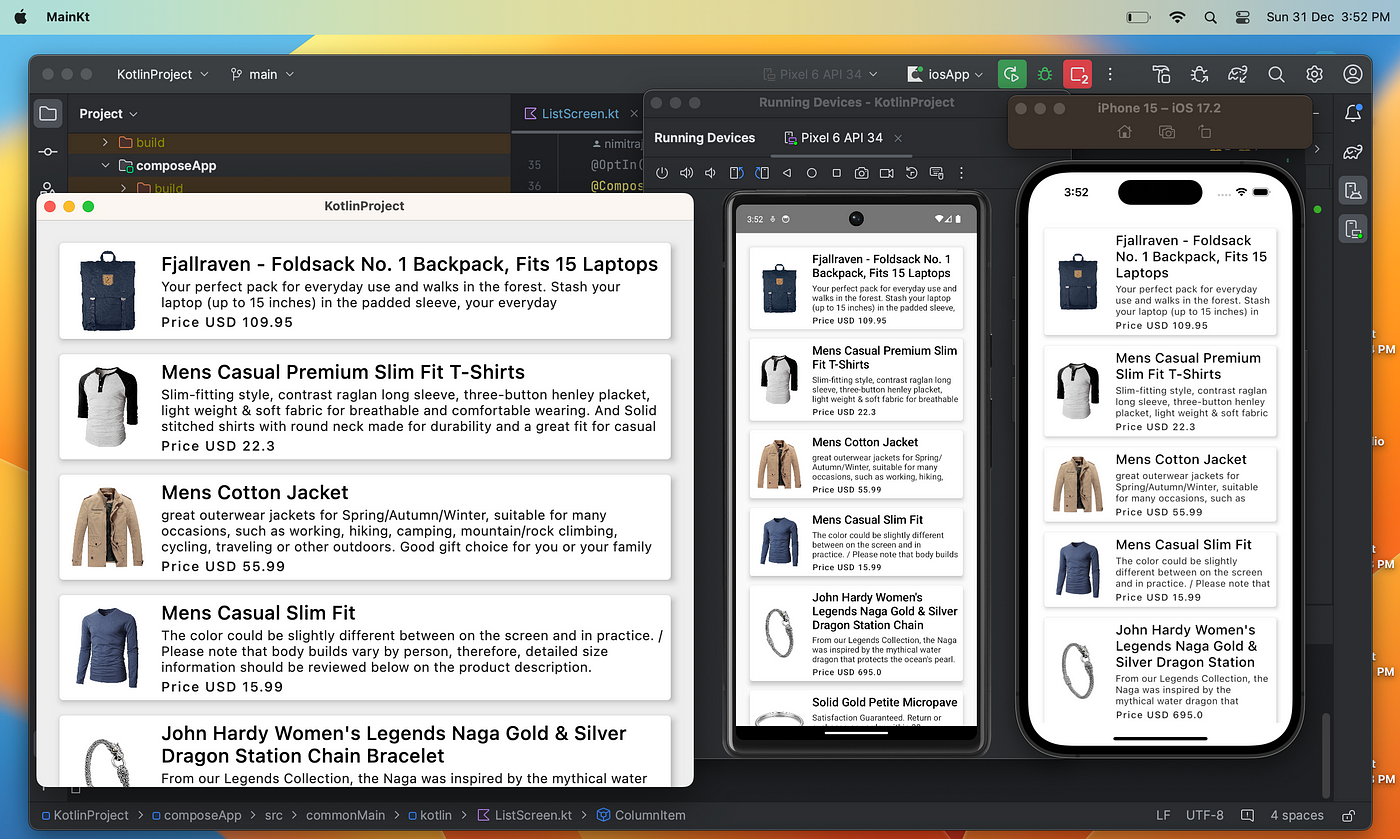Open Device Manager tool window icon
Screen dimensions: 1400x839
tap(1353, 190)
